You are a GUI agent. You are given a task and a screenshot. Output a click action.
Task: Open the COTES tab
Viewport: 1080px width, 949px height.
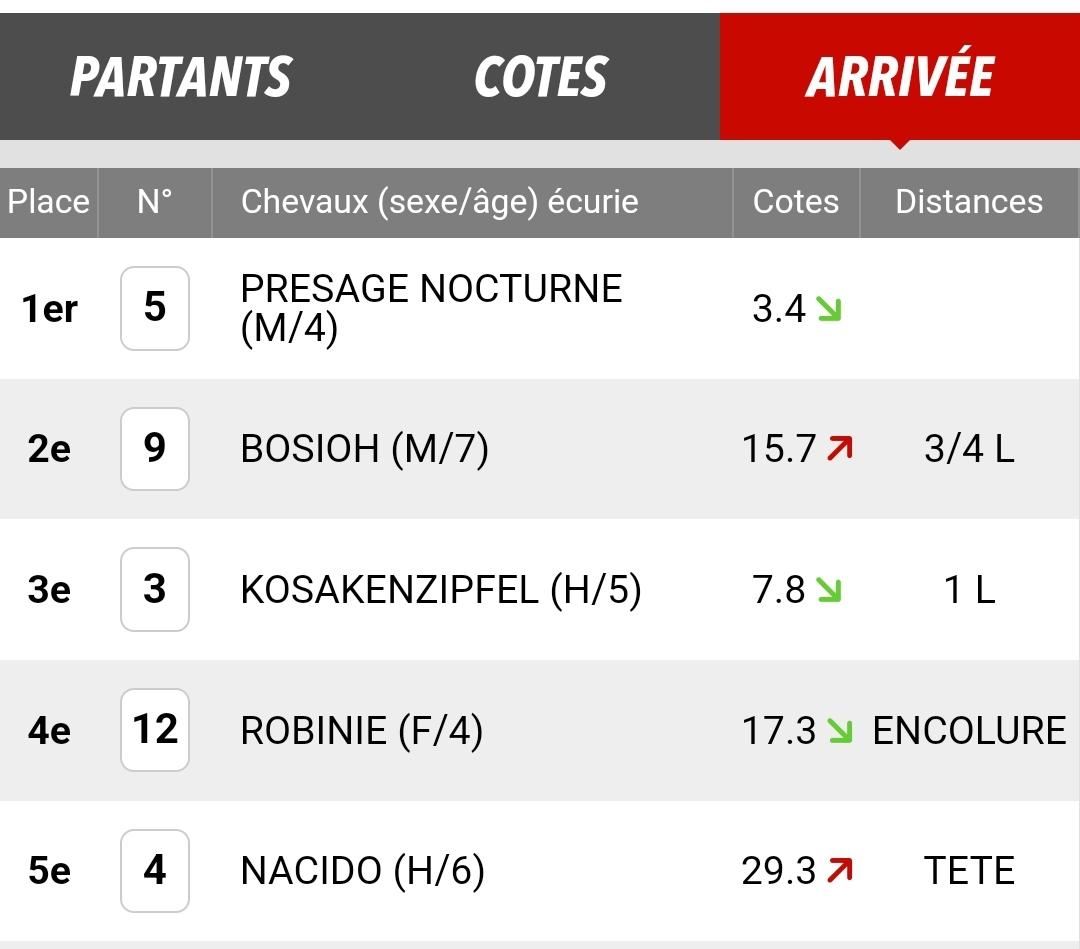click(x=541, y=76)
